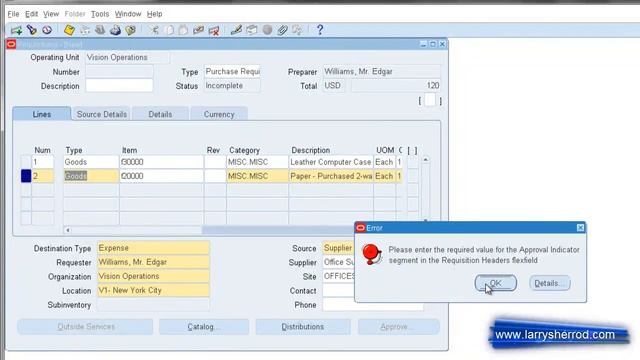Click the Find flashlight toolbar icon

31,30
